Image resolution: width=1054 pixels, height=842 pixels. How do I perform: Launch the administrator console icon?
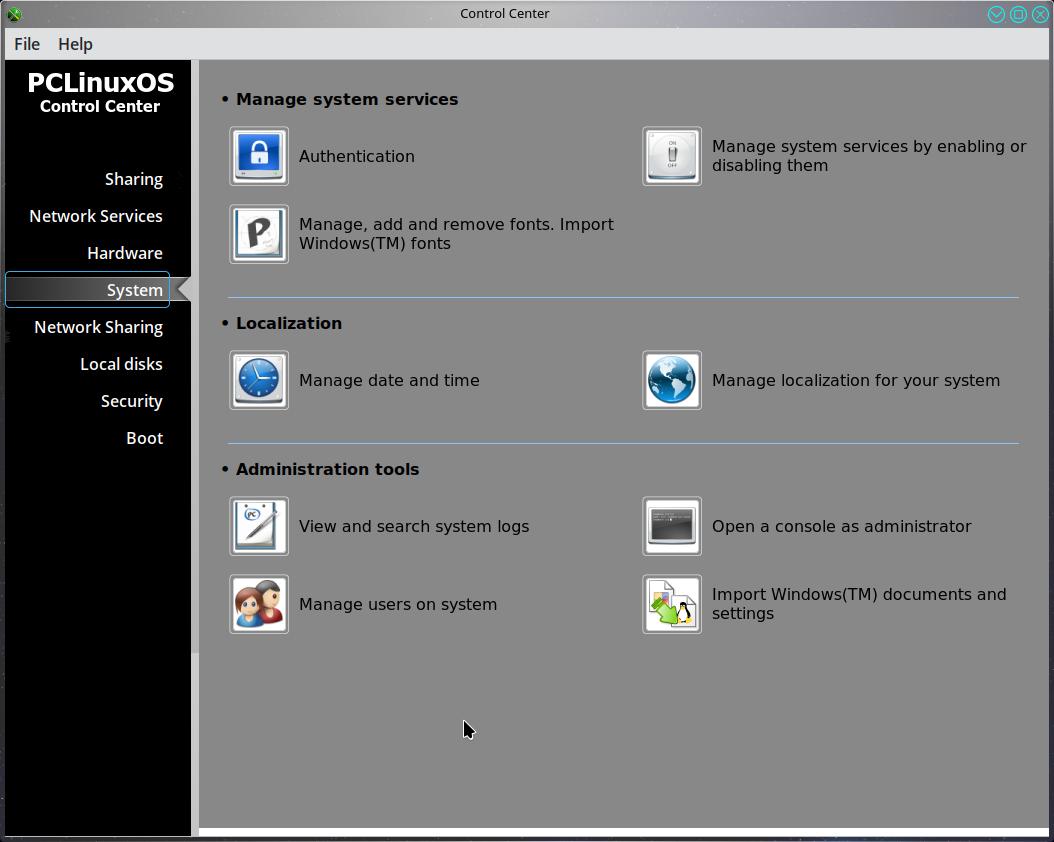pyautogui.click(x=672, y=526)
